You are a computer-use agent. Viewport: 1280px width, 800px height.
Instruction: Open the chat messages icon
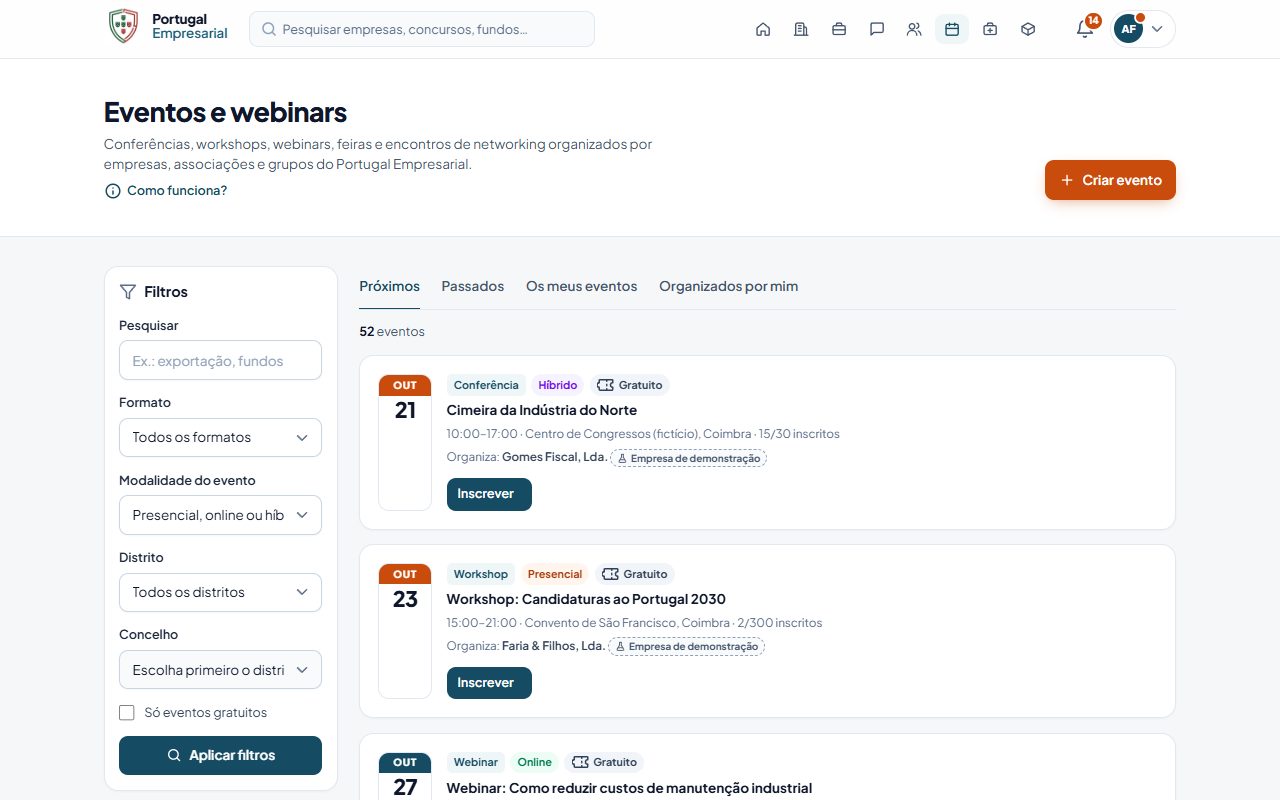pos(877,29)
